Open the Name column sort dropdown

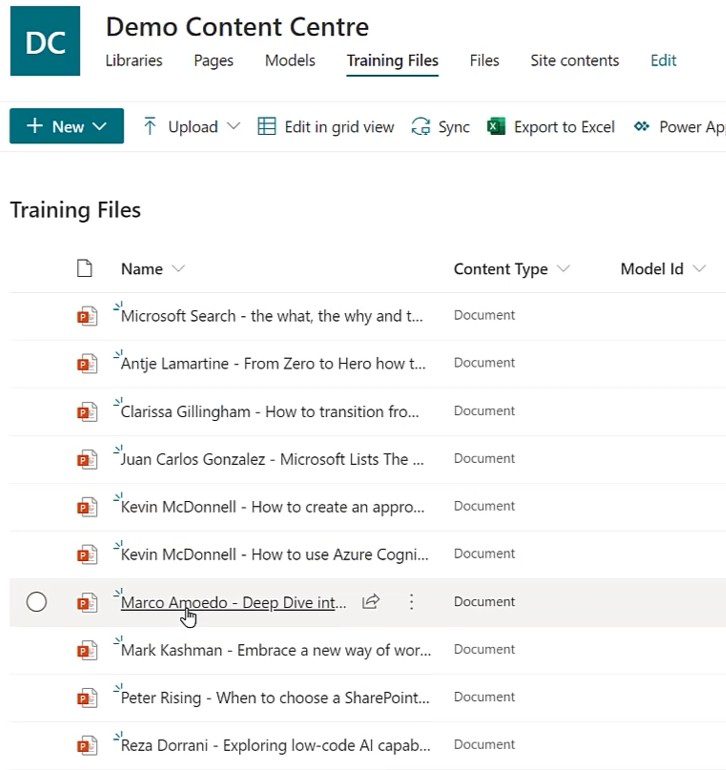tap(178, 269)
